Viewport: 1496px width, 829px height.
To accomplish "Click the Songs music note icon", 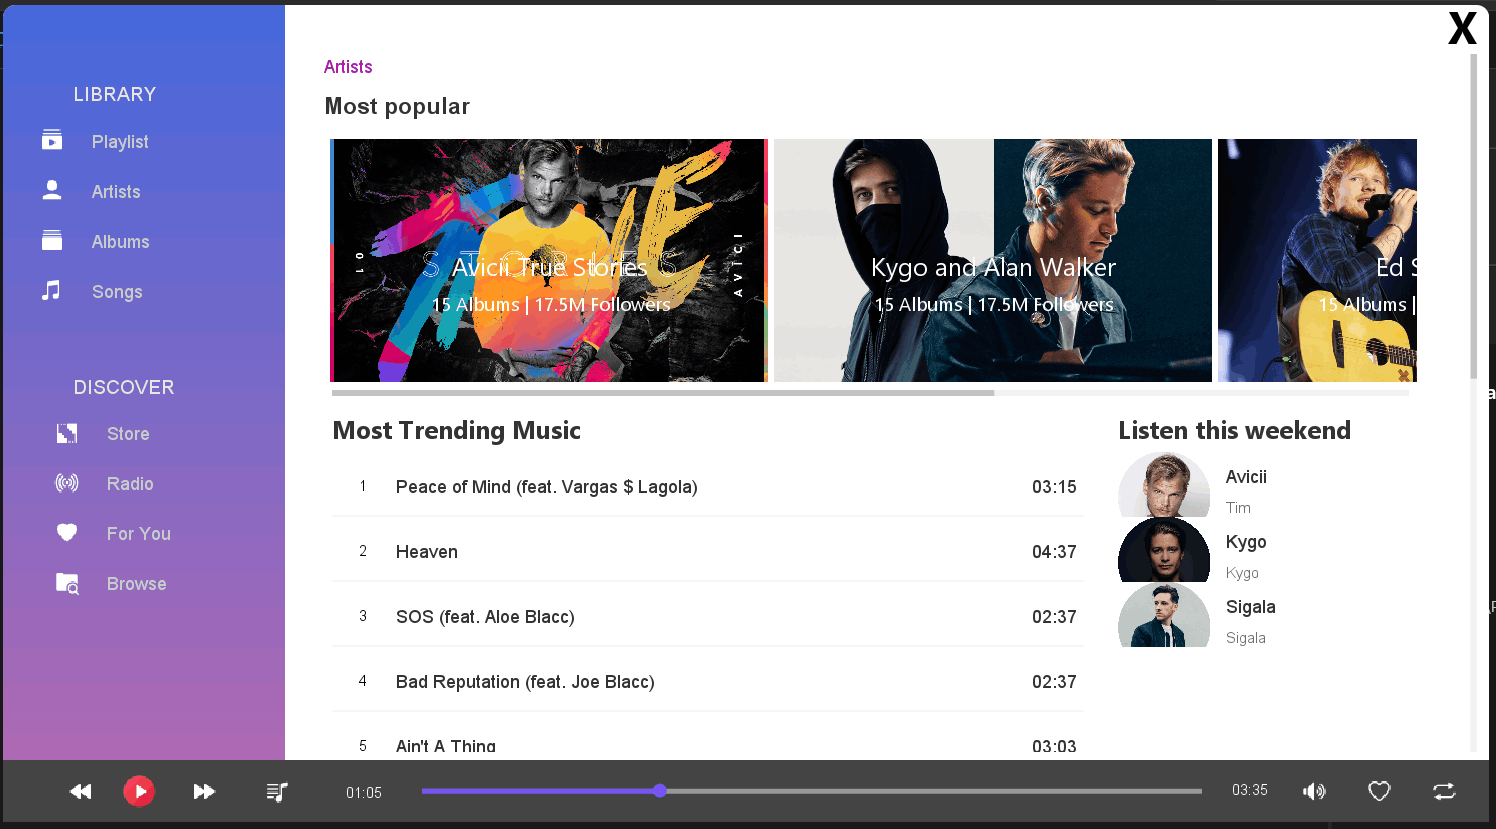I will point(52,291).
